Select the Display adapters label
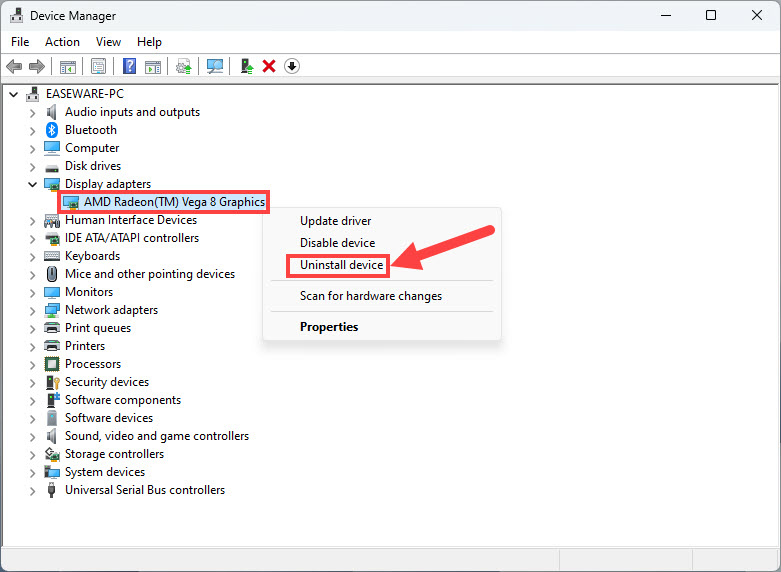The height and width of the screenshot is (572, 781). tap(108, 184)
